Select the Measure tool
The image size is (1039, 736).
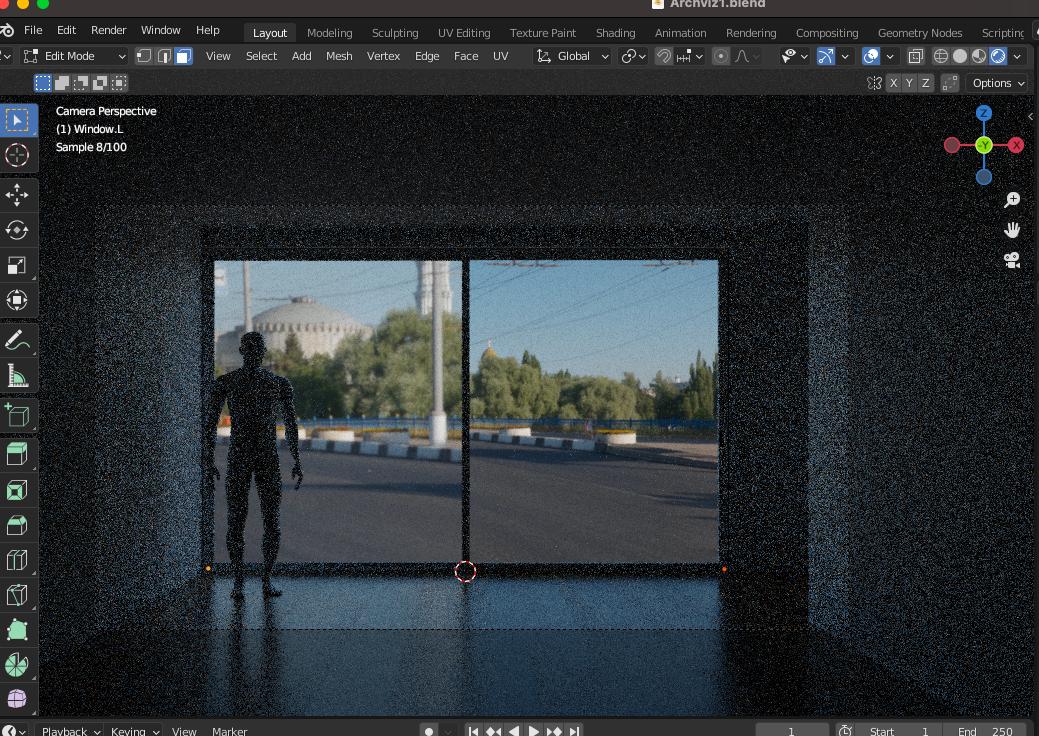click(x=17, y=374)
